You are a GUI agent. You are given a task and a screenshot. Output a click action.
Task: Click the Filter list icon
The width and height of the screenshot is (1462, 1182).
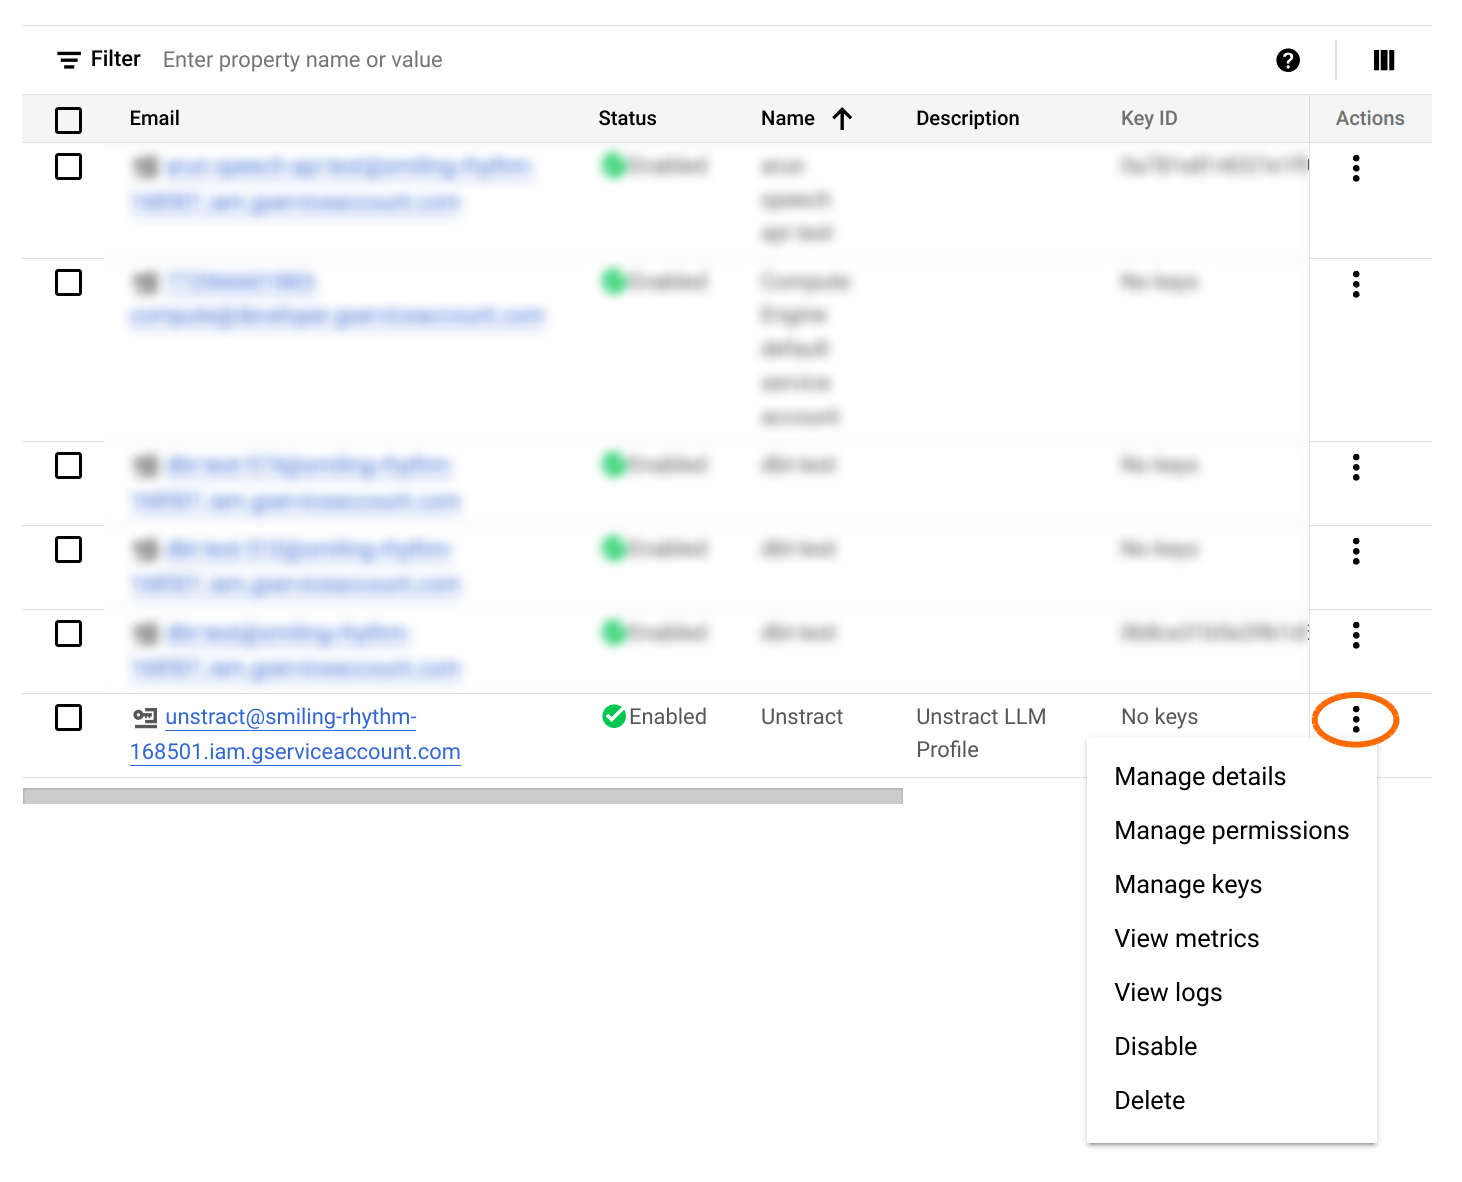(x=69, y=60)
